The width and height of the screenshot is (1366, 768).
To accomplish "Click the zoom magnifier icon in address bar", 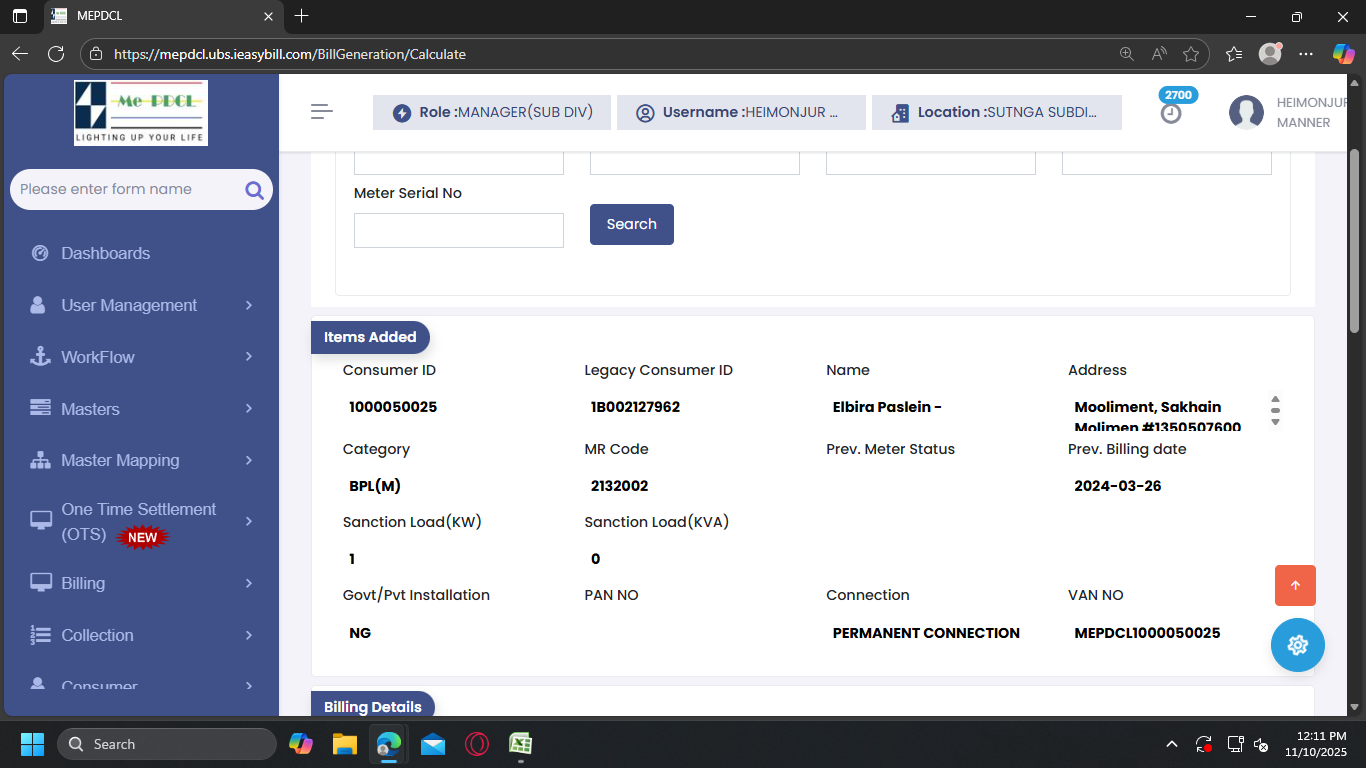I will click(x=1127, y=54).
